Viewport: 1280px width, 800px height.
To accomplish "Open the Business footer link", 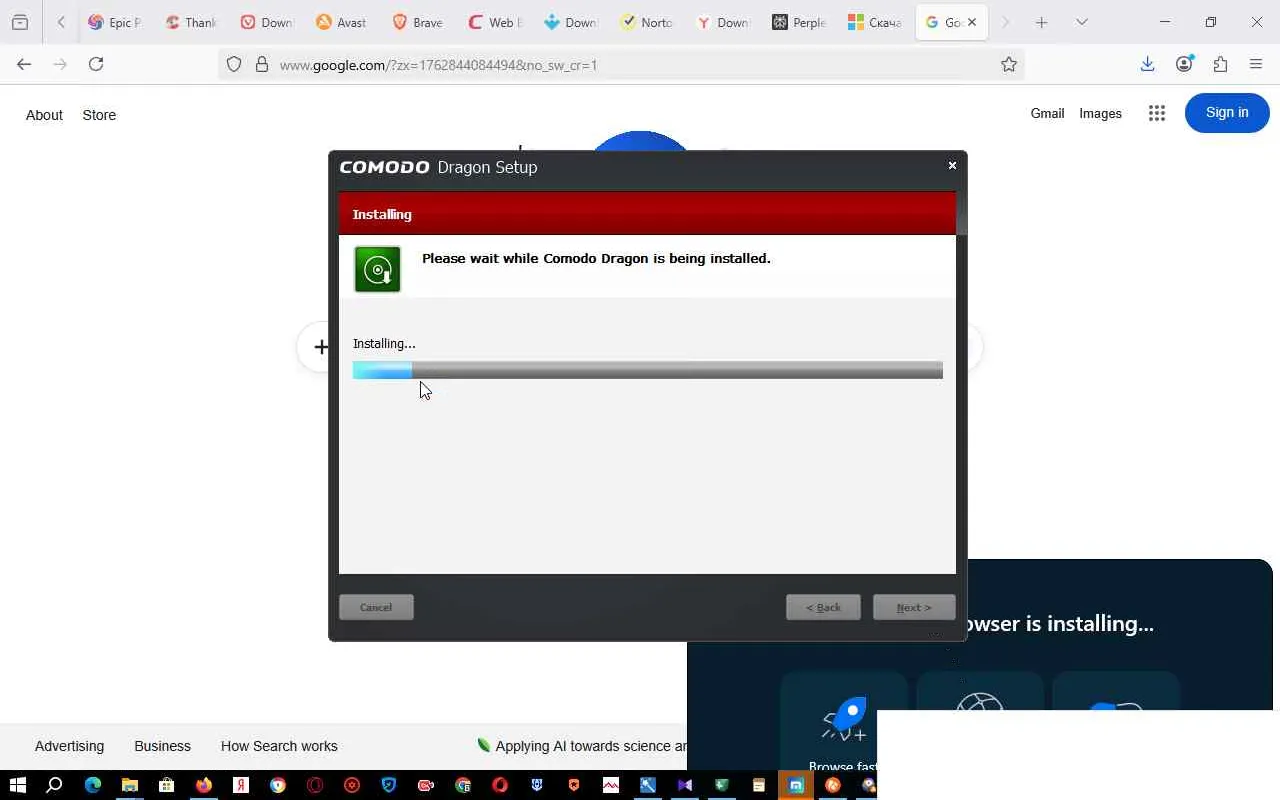I will [x=162, y=746].
